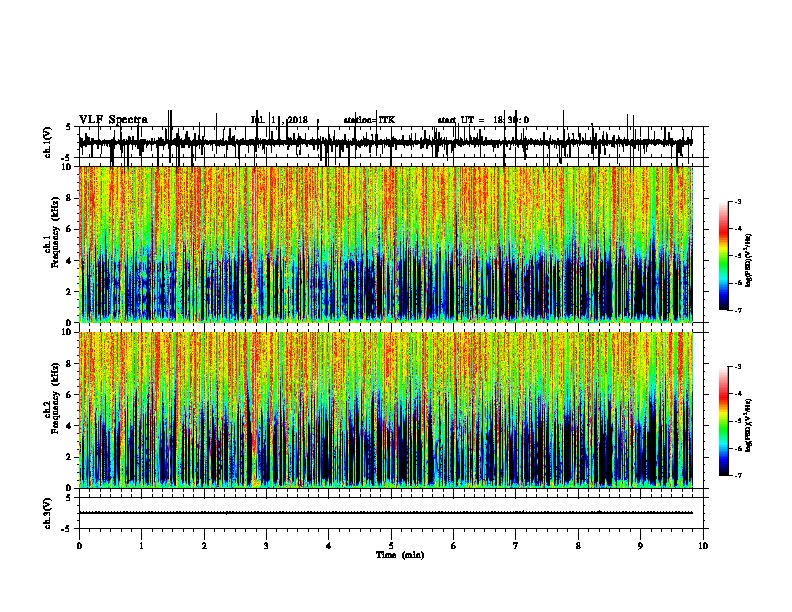Click the '4' kHz tick on ch.2 frequency axis
The width and height of the screenshot is (792, 612).
click(x=70, y=426)
